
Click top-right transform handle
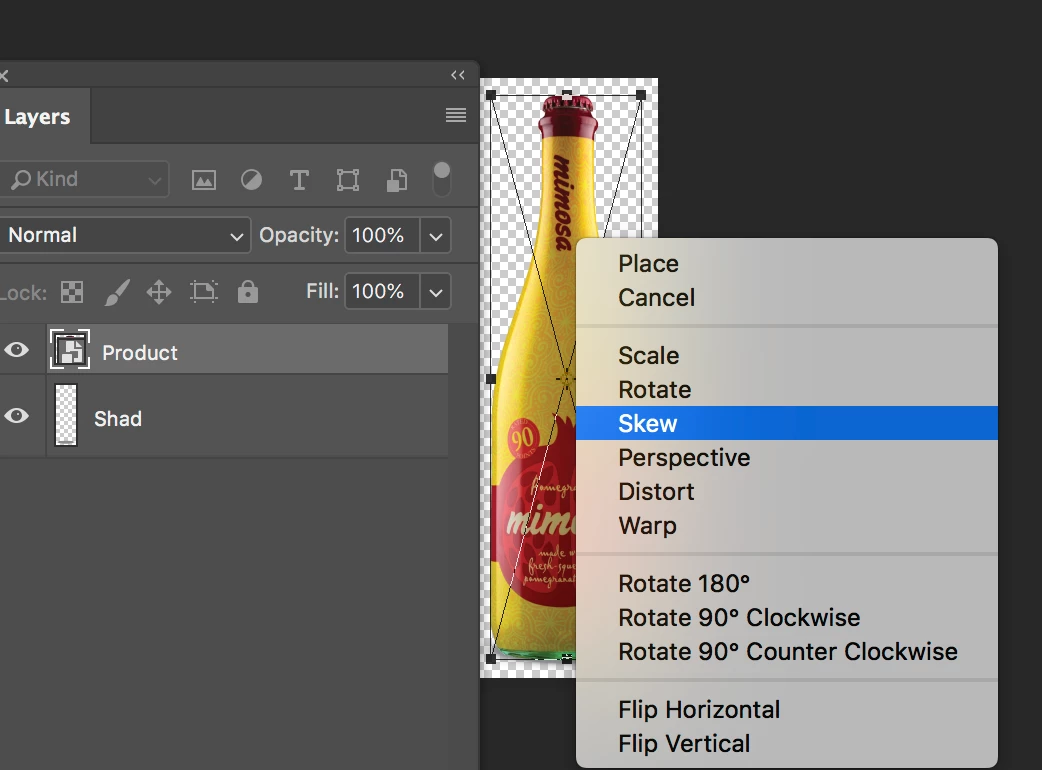pyautogui.click(x=641, y=96)
